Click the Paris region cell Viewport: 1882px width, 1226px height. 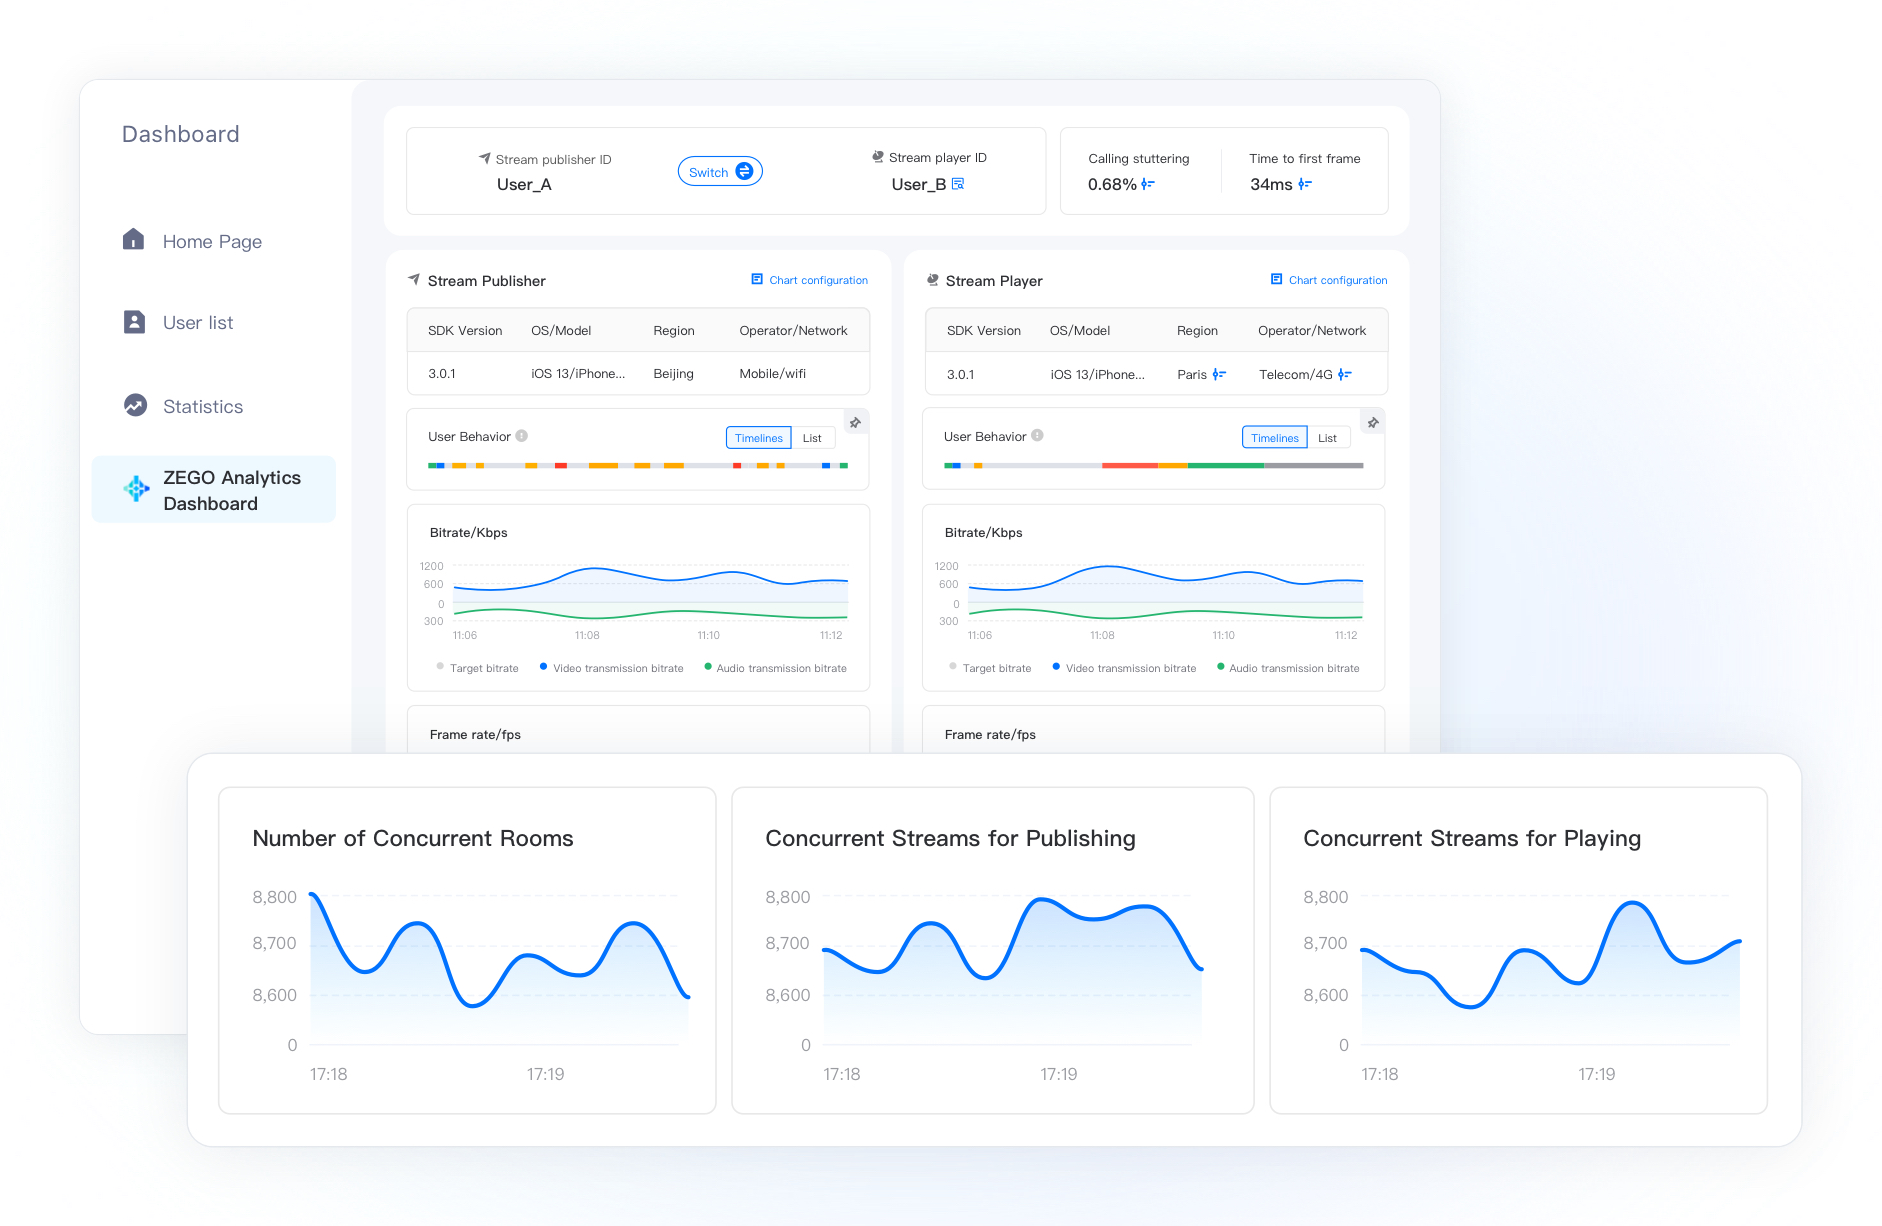coord(1191,374)
